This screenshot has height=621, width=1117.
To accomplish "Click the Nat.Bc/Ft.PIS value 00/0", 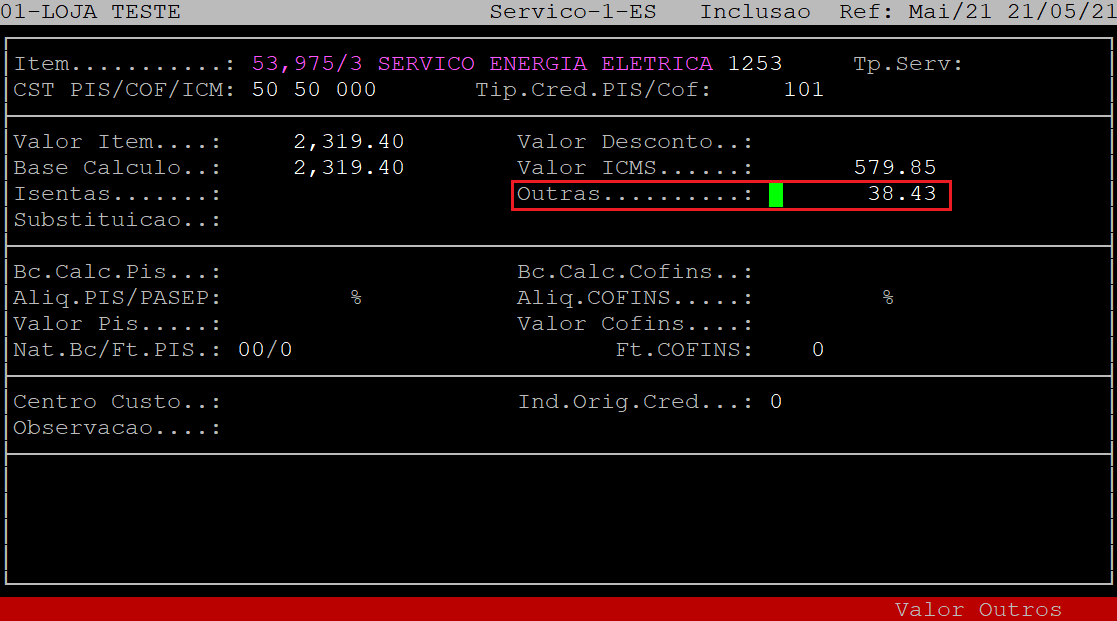I will point(265,350).
